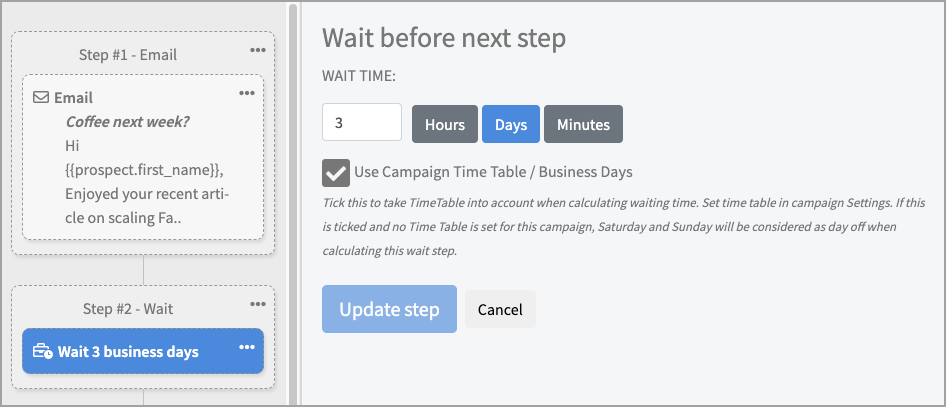Untick the Campaign Time Table checkbox

click(x=336, y=172)
